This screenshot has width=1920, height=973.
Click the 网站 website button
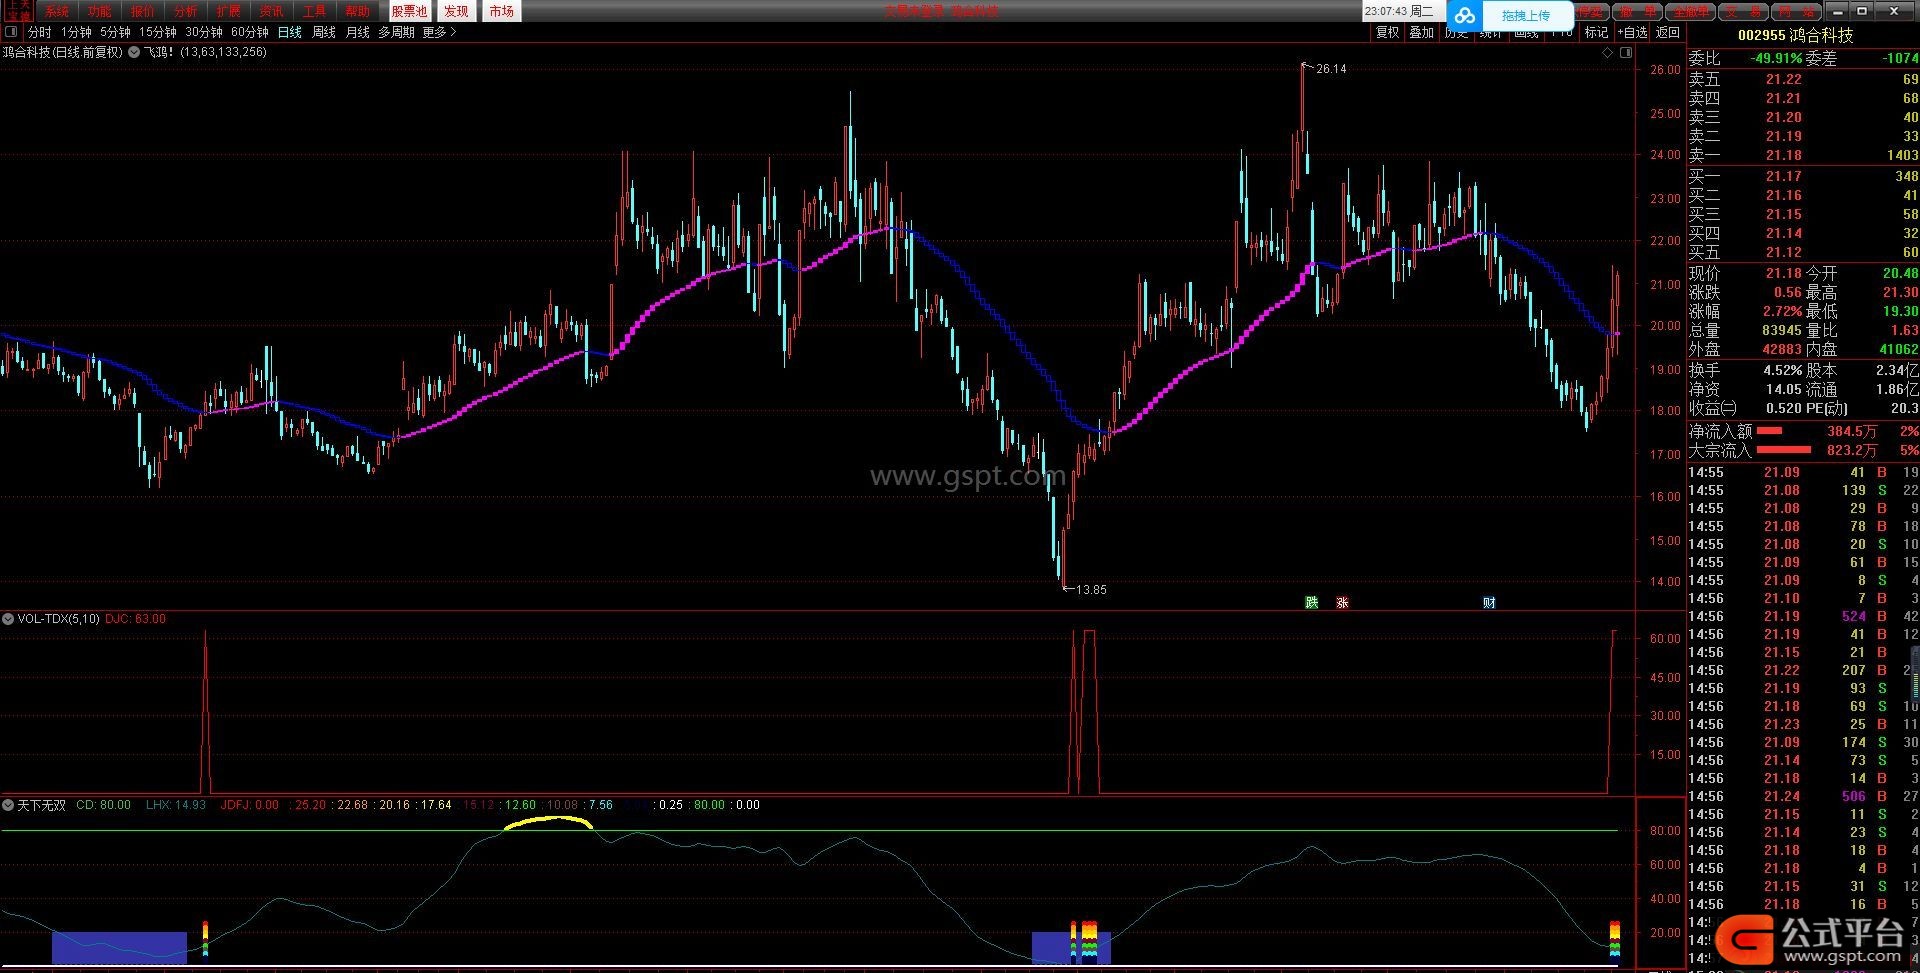1797,12
